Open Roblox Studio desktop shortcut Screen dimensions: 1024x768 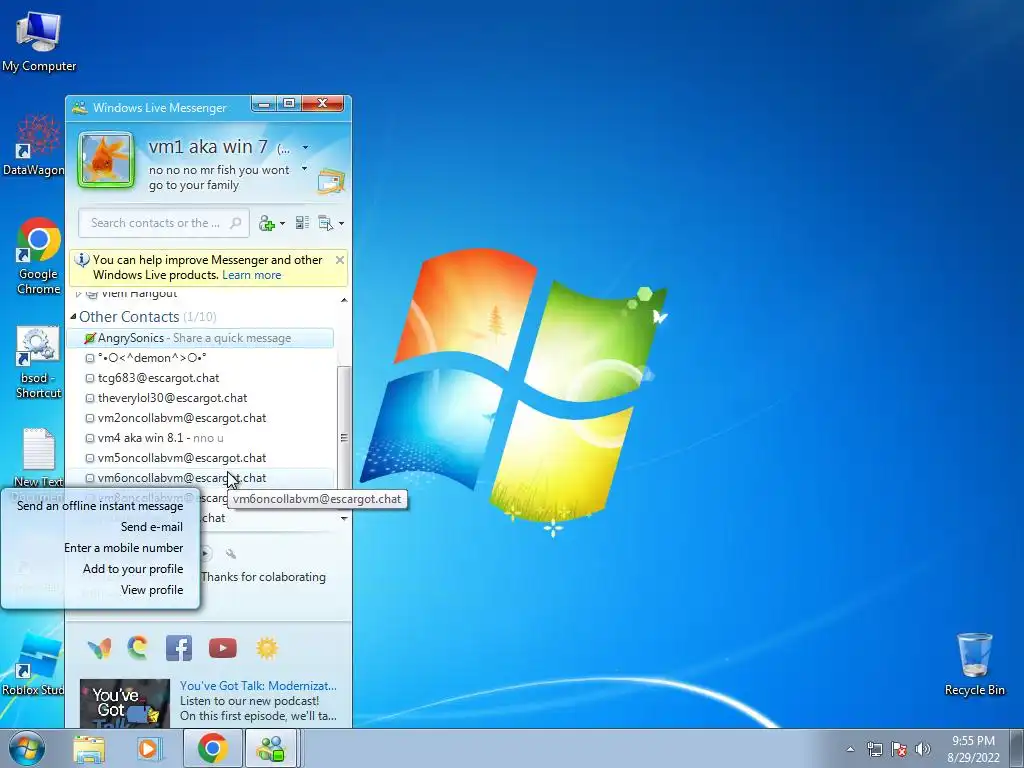coord(33,664)
